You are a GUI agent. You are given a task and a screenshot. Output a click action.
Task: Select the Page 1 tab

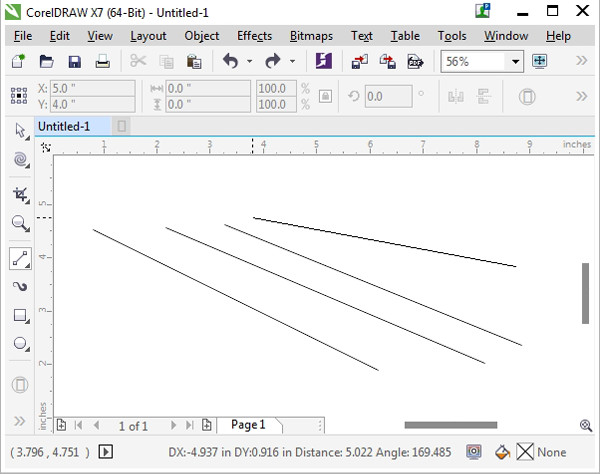(x=248, y=425)
